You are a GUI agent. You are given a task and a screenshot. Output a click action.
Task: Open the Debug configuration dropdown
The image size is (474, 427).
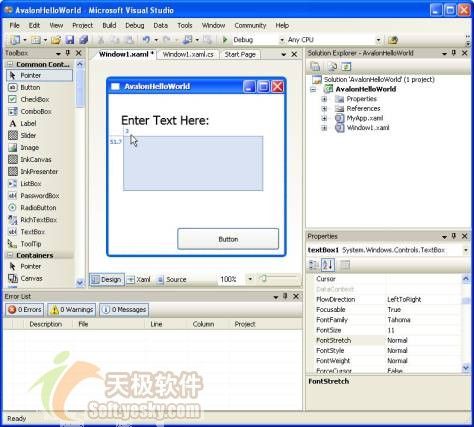[x=282, y=40]
